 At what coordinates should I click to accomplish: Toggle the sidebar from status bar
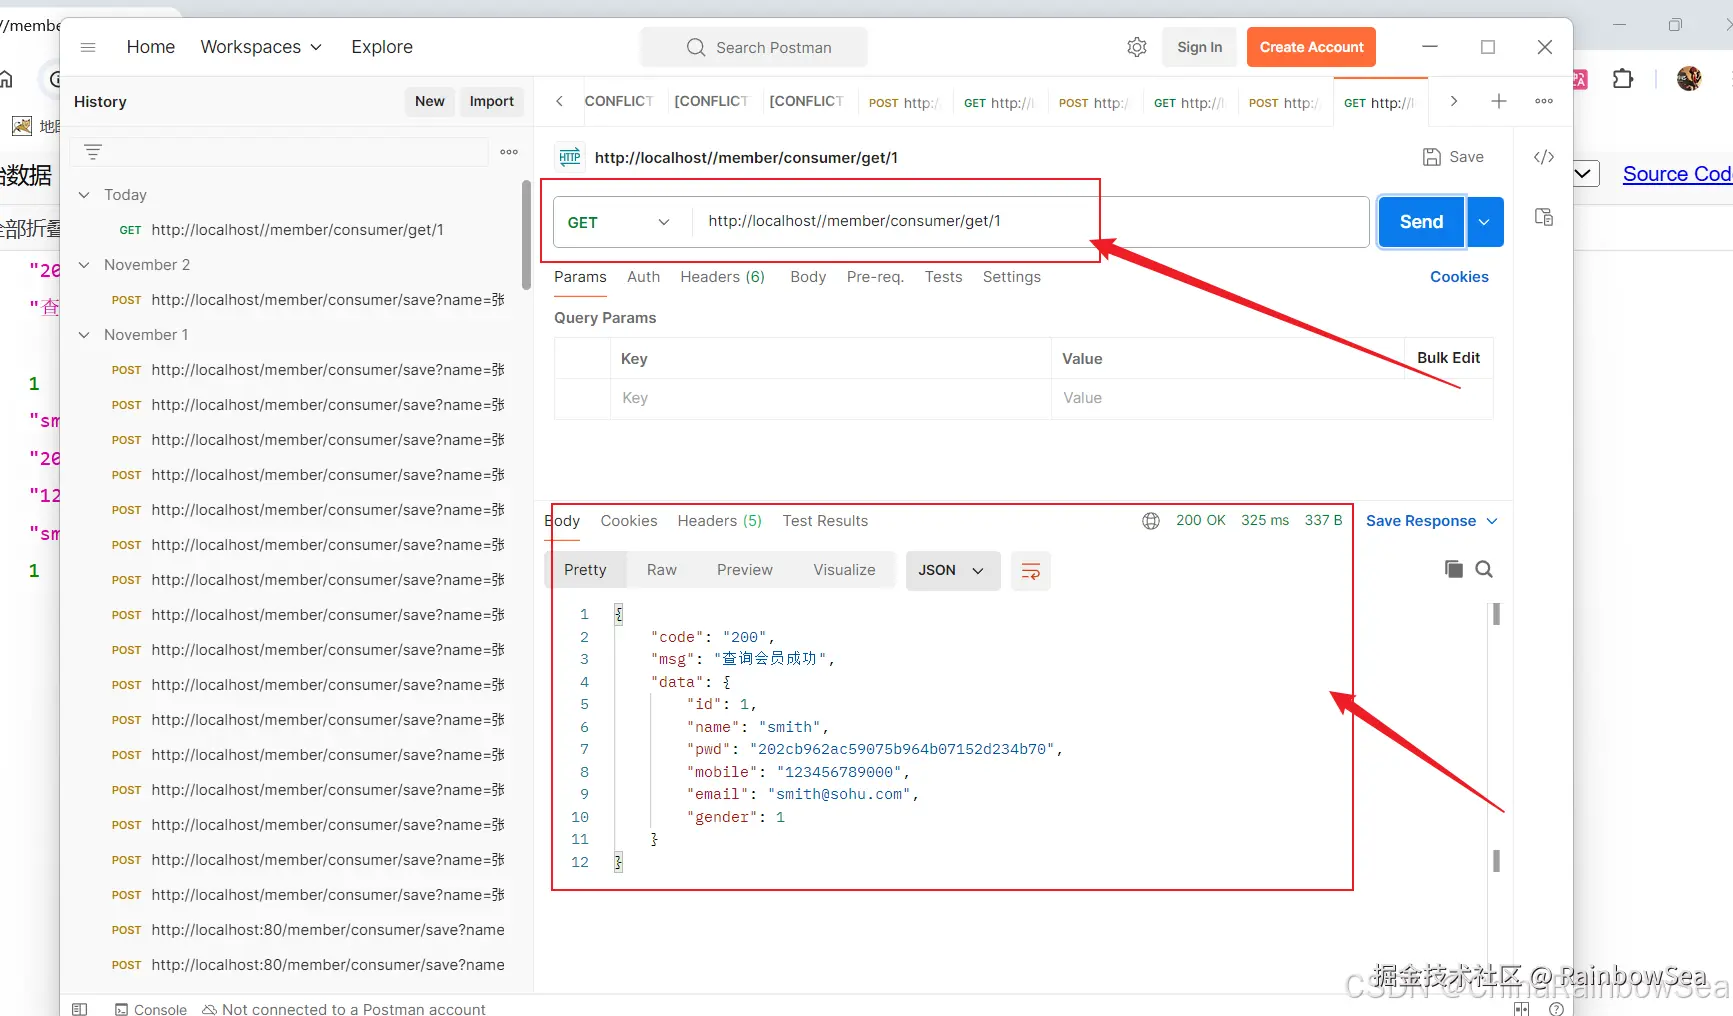click(80, 1009)
